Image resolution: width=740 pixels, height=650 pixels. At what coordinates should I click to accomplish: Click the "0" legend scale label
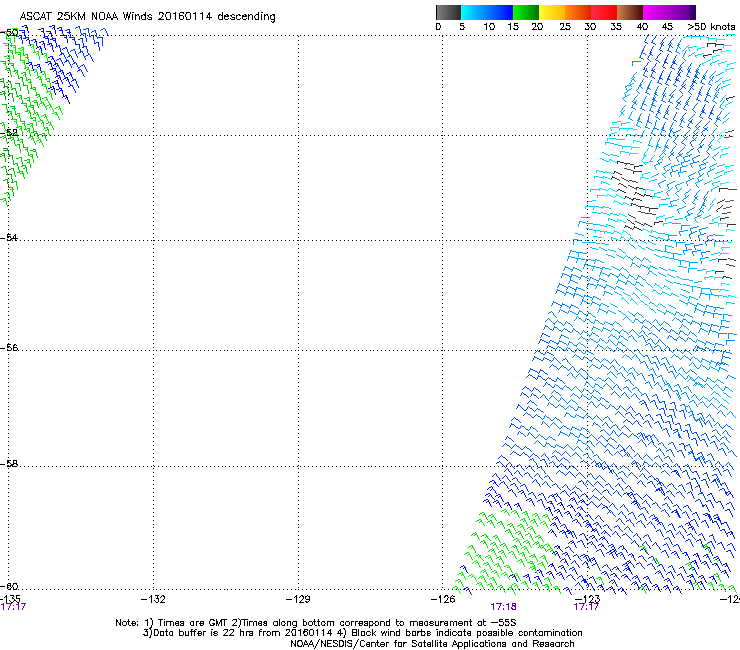coord(438,26)
